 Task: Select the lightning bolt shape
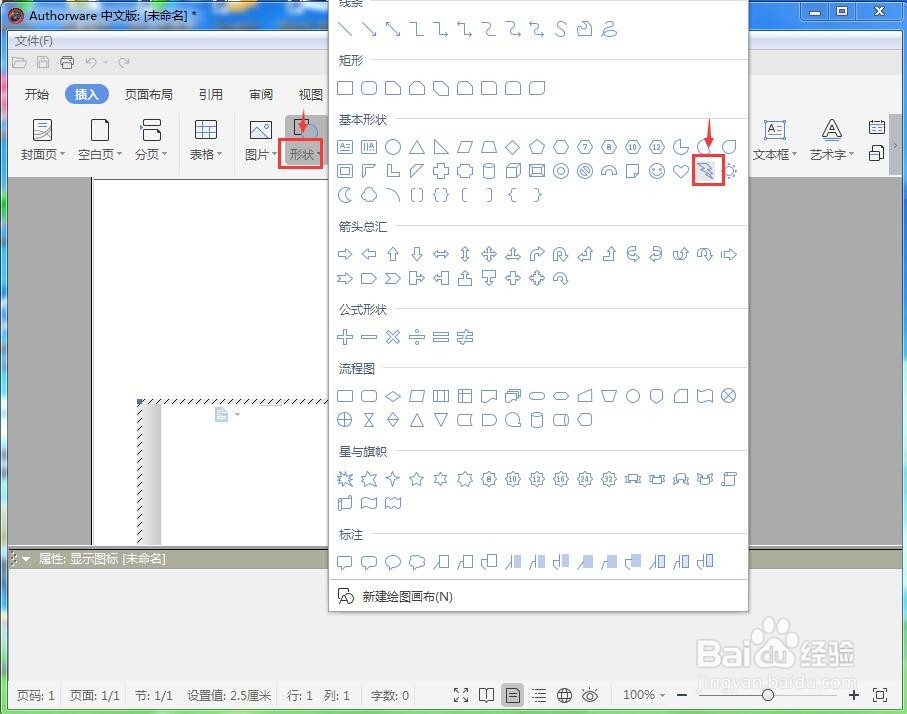(706, 171)
